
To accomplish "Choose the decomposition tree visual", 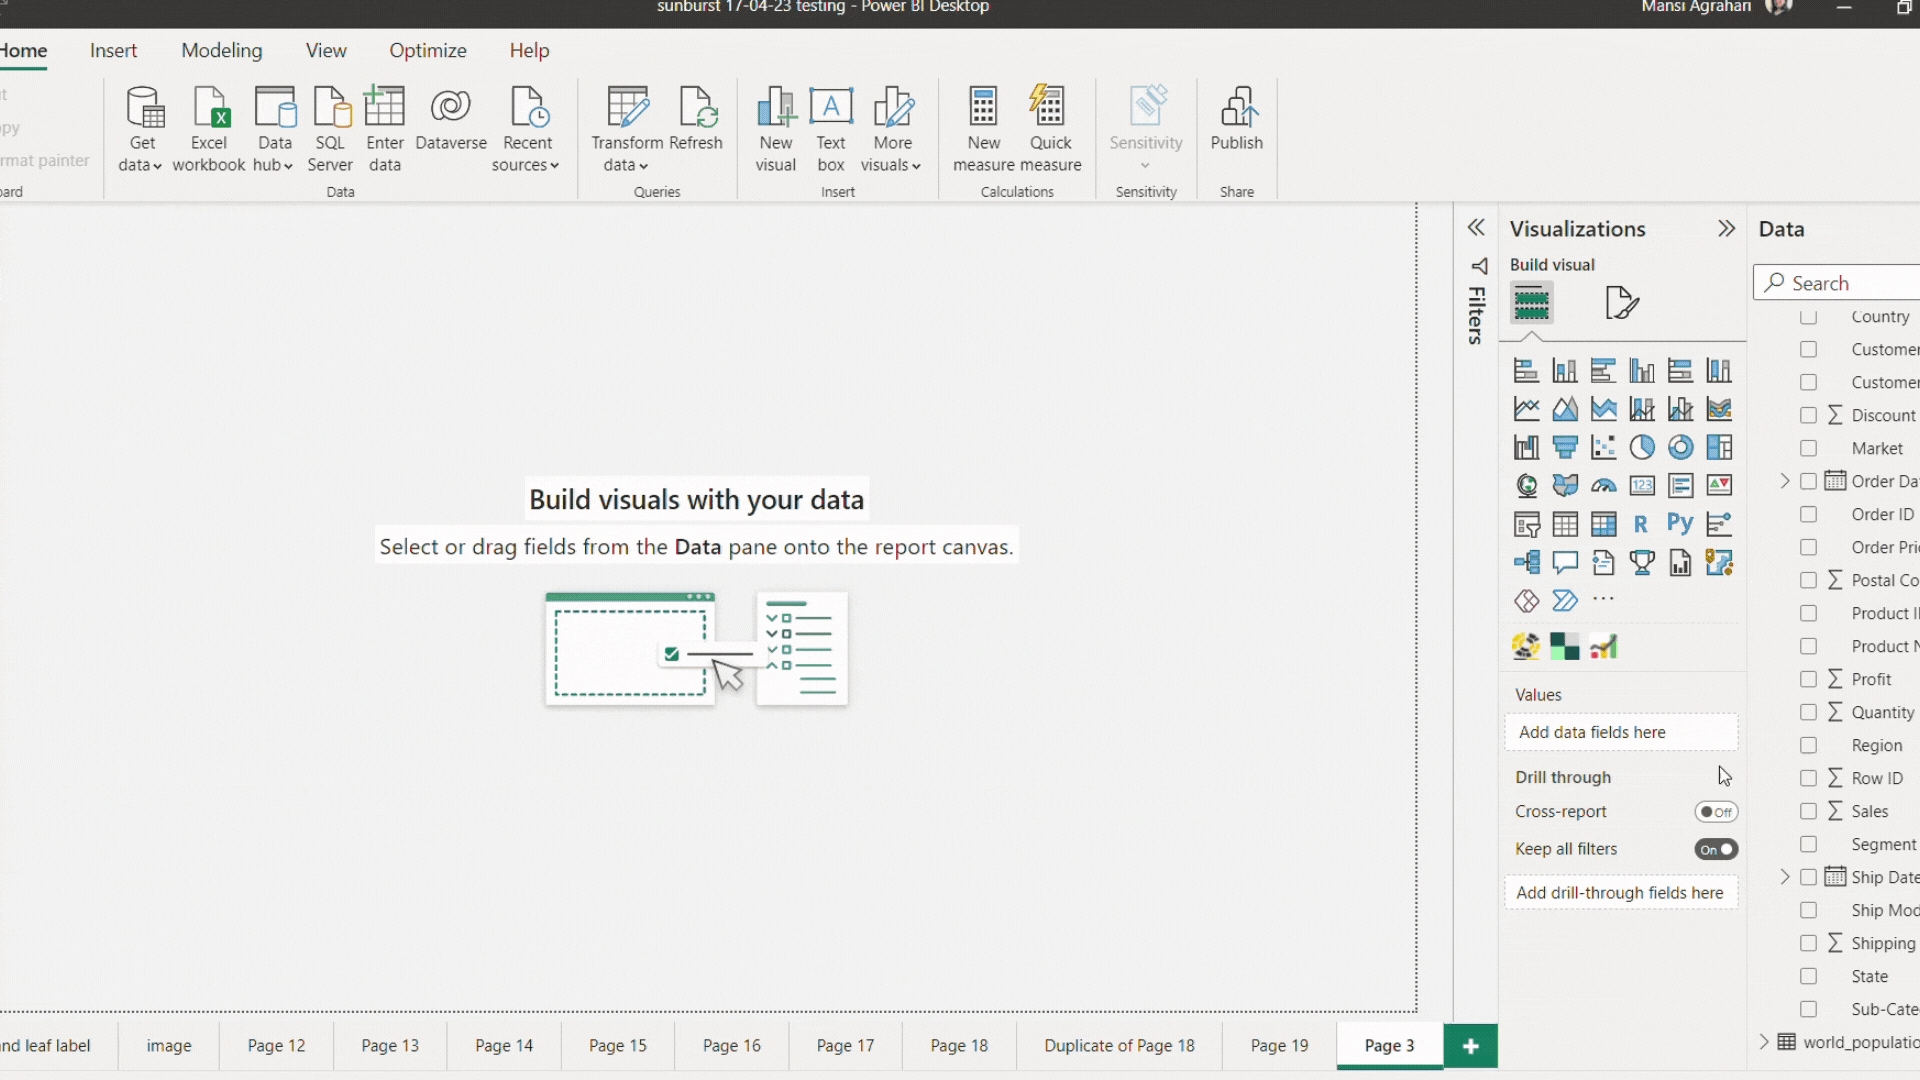I will pos(1526,562).
